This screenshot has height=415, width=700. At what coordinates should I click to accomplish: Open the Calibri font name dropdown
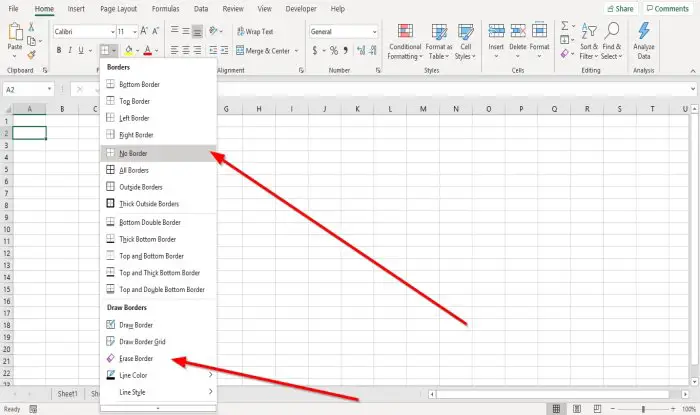click(113, 32)
